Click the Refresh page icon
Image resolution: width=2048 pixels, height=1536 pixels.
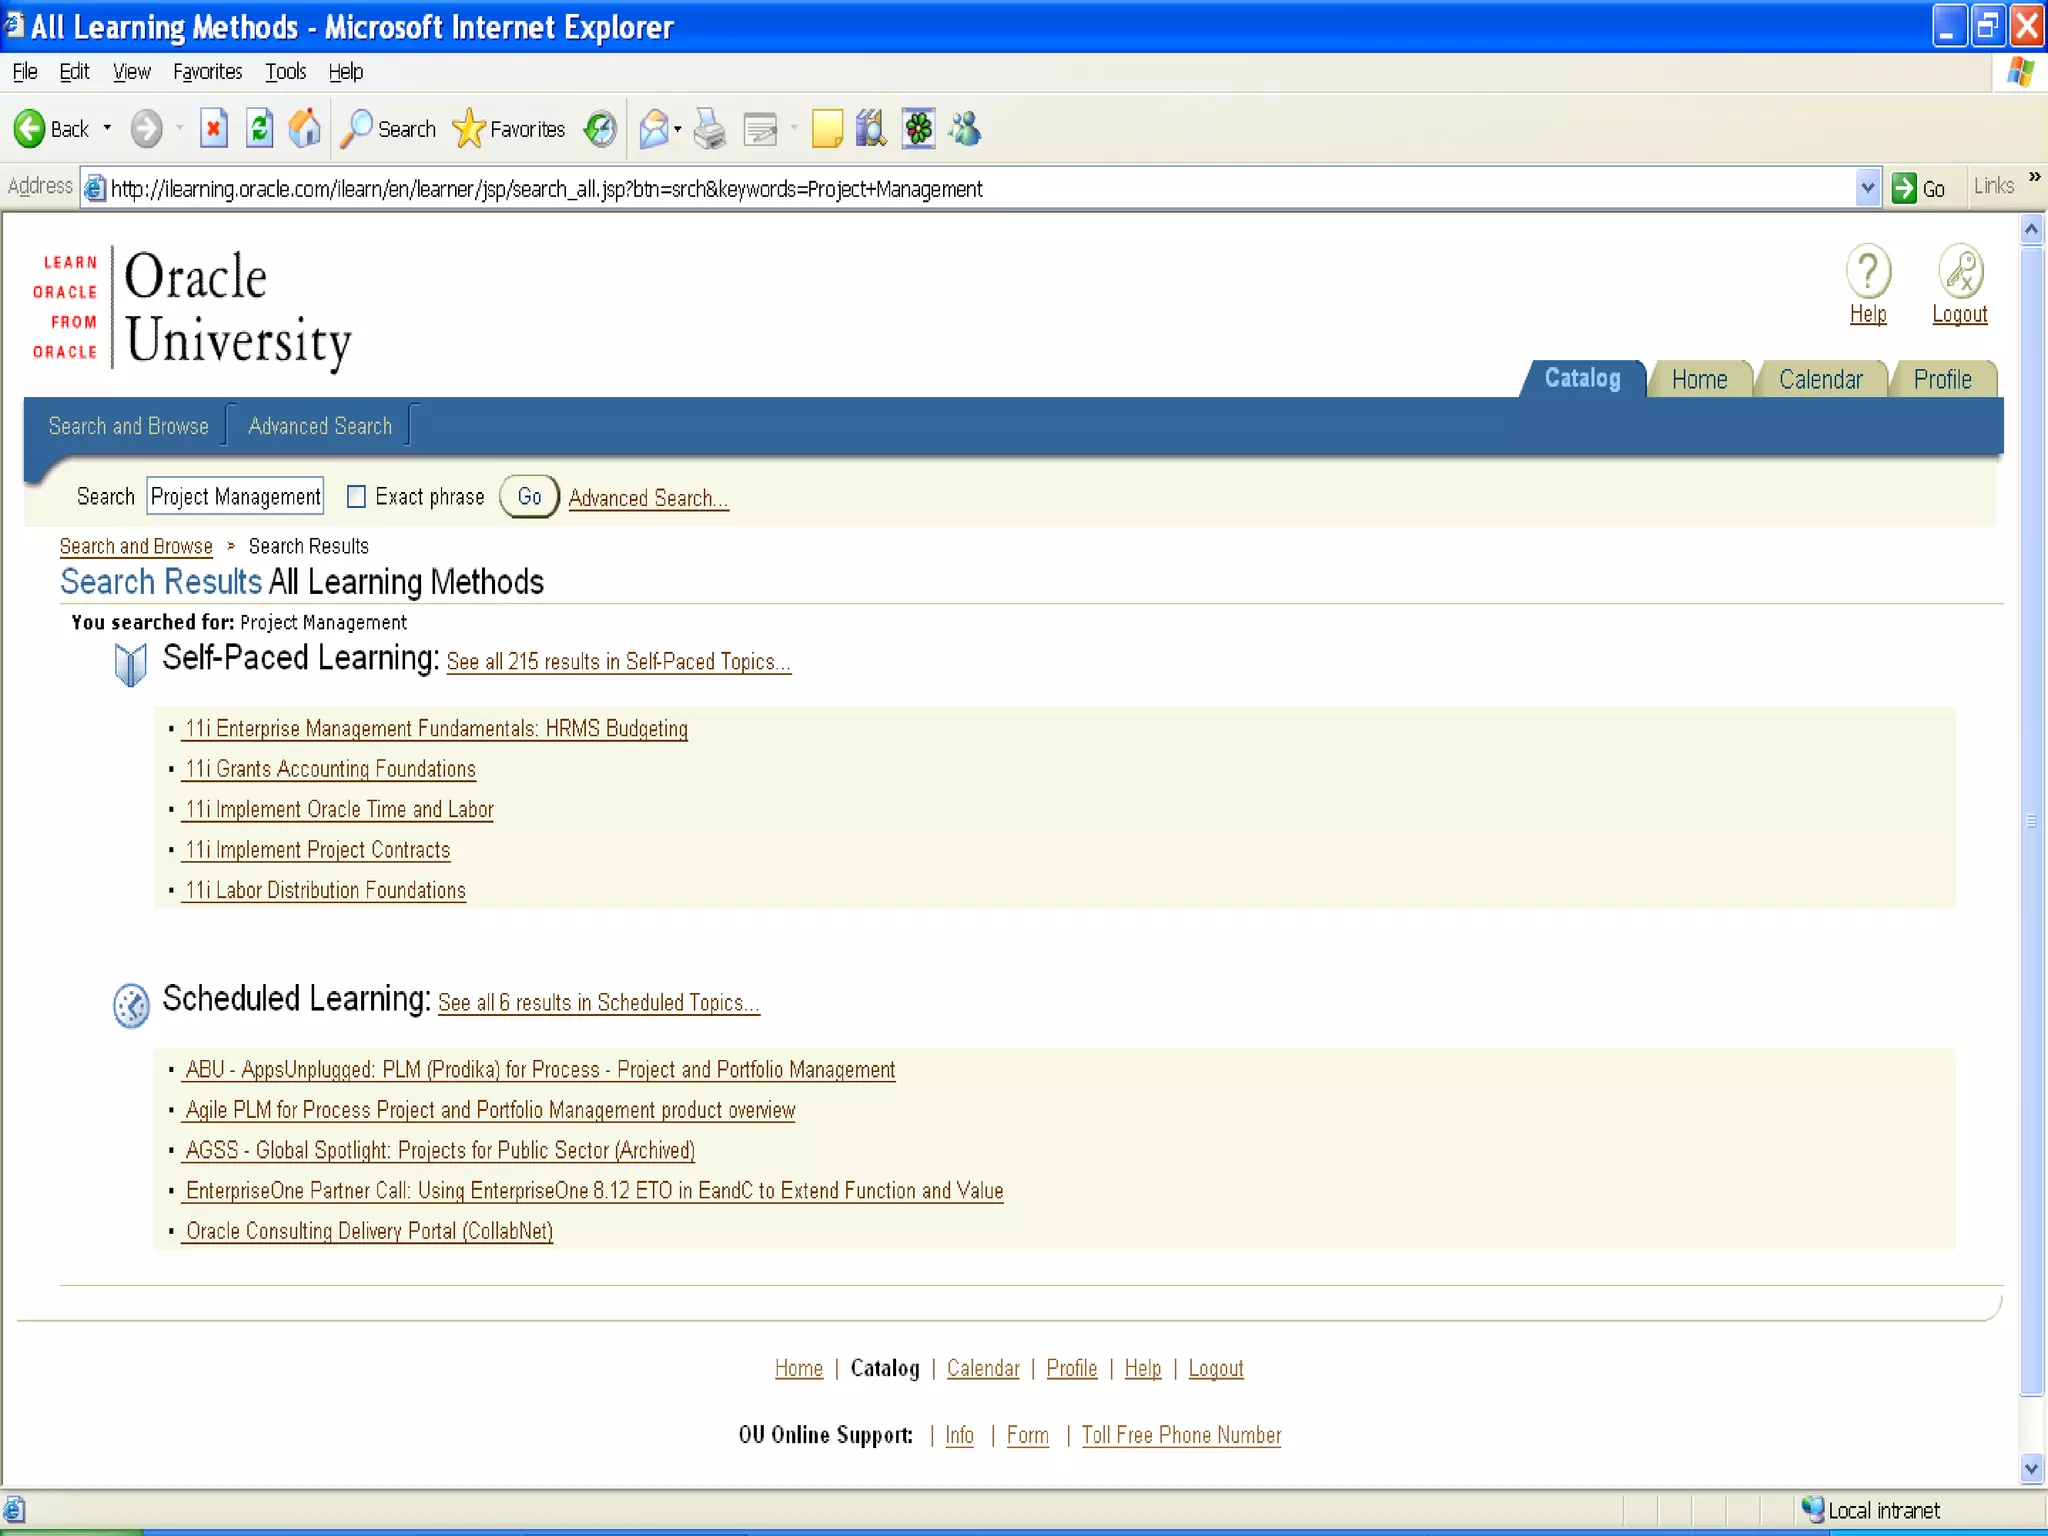(x=259, y=129)
